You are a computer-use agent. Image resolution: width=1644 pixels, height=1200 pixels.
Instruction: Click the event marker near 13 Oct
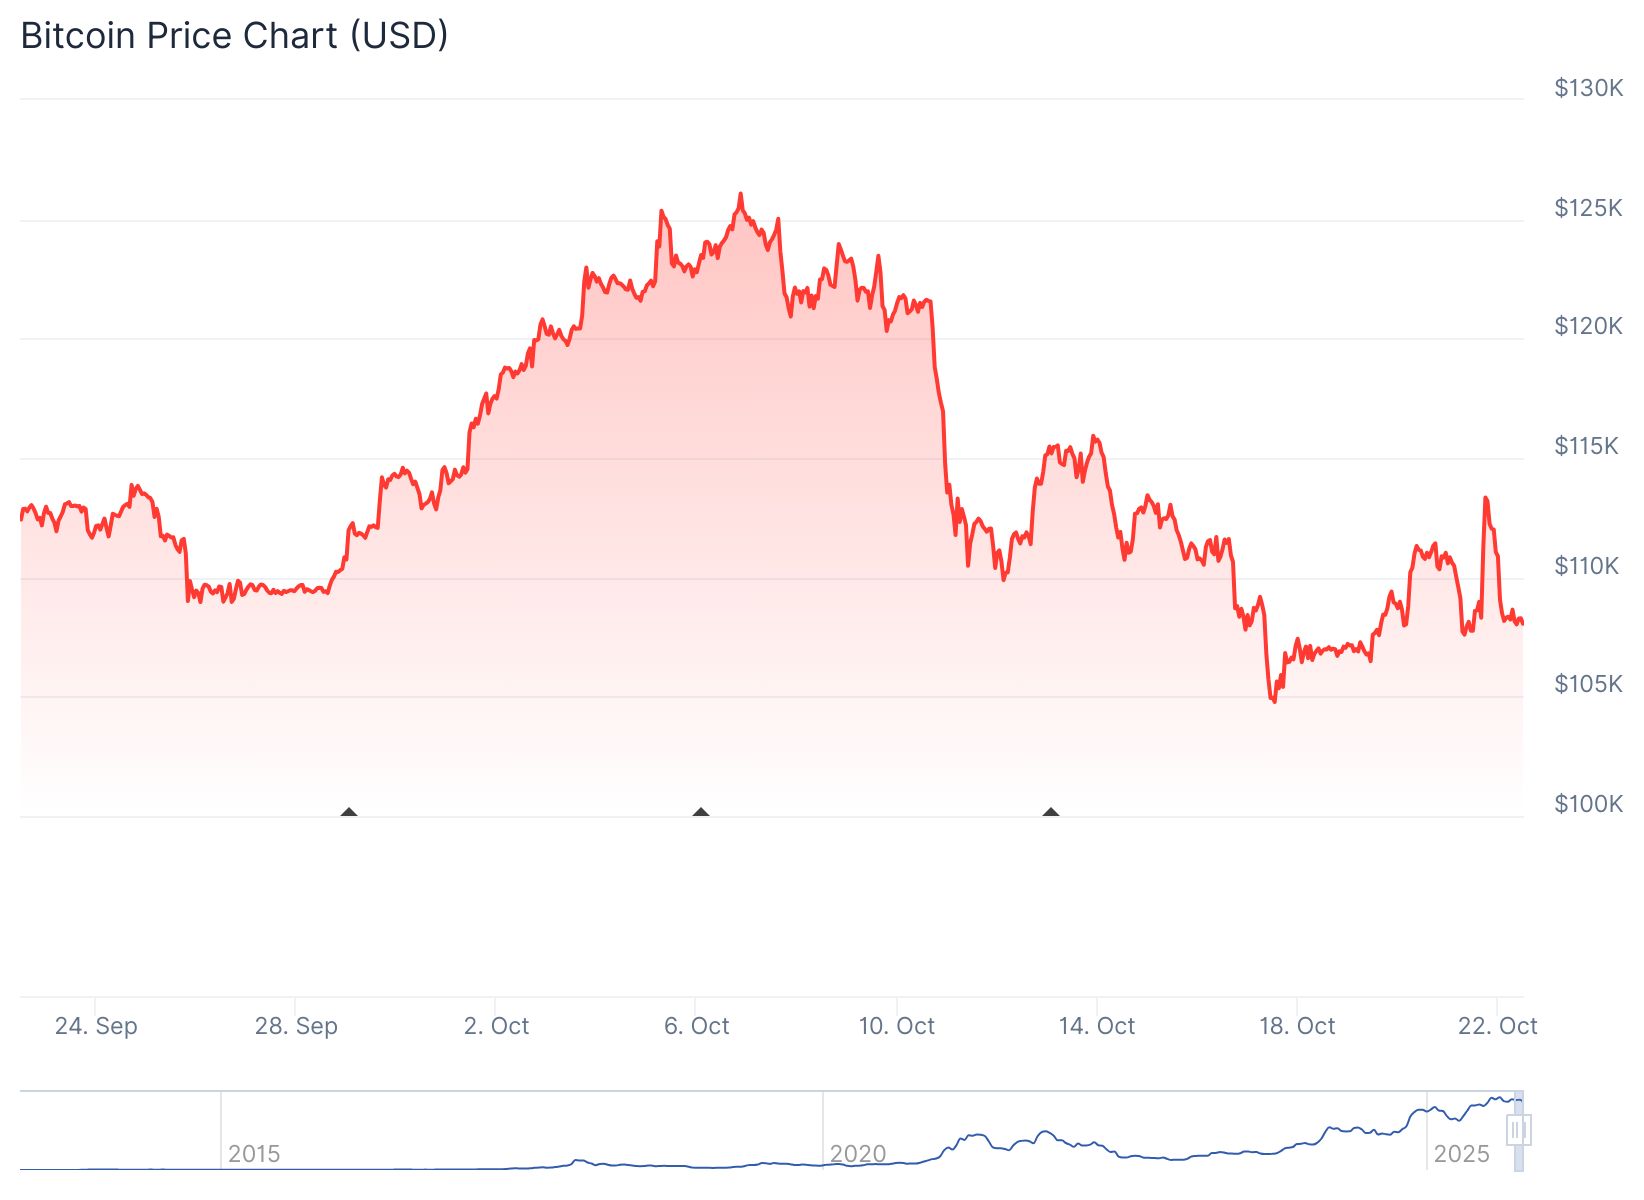pos(1051,812)
